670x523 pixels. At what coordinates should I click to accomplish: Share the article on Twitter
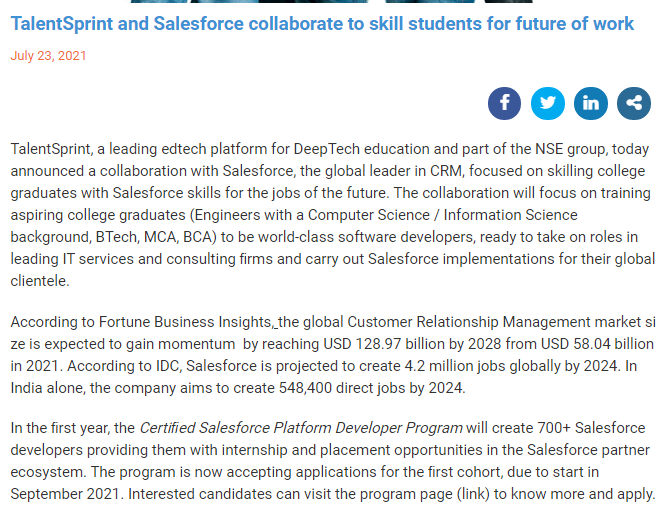[547, 103]
